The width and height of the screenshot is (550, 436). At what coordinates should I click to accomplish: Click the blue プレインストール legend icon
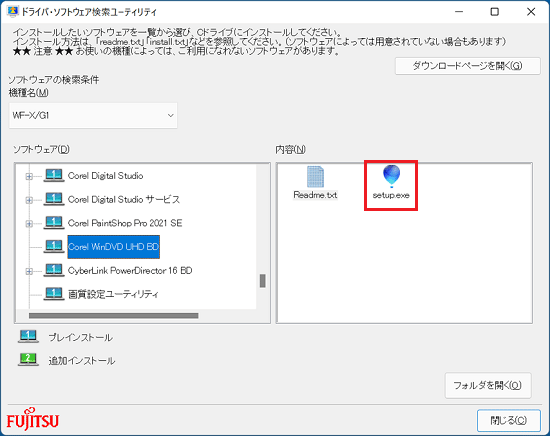click(28, 337)
